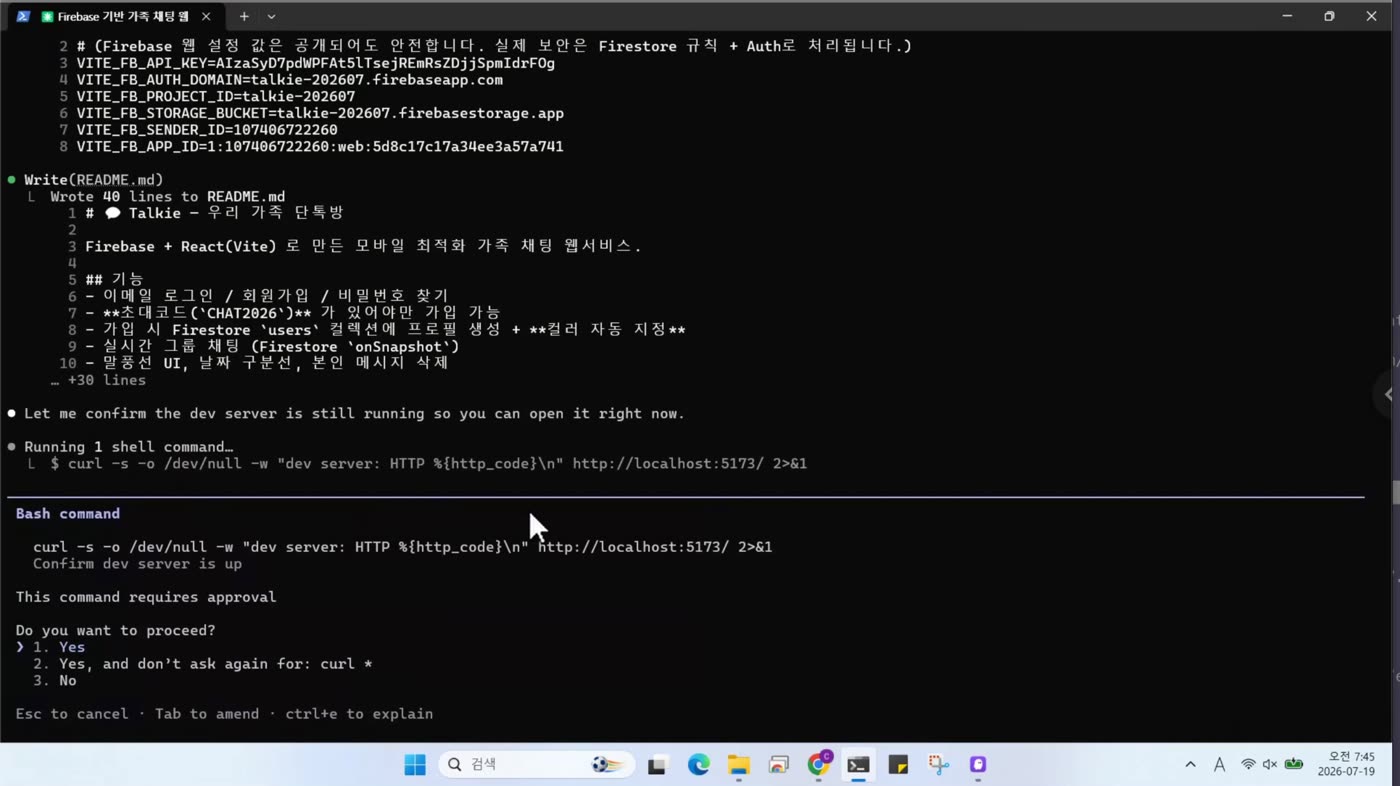1400x786 pixels.
Task: Click the battery tray icon
Action: 1294,765
